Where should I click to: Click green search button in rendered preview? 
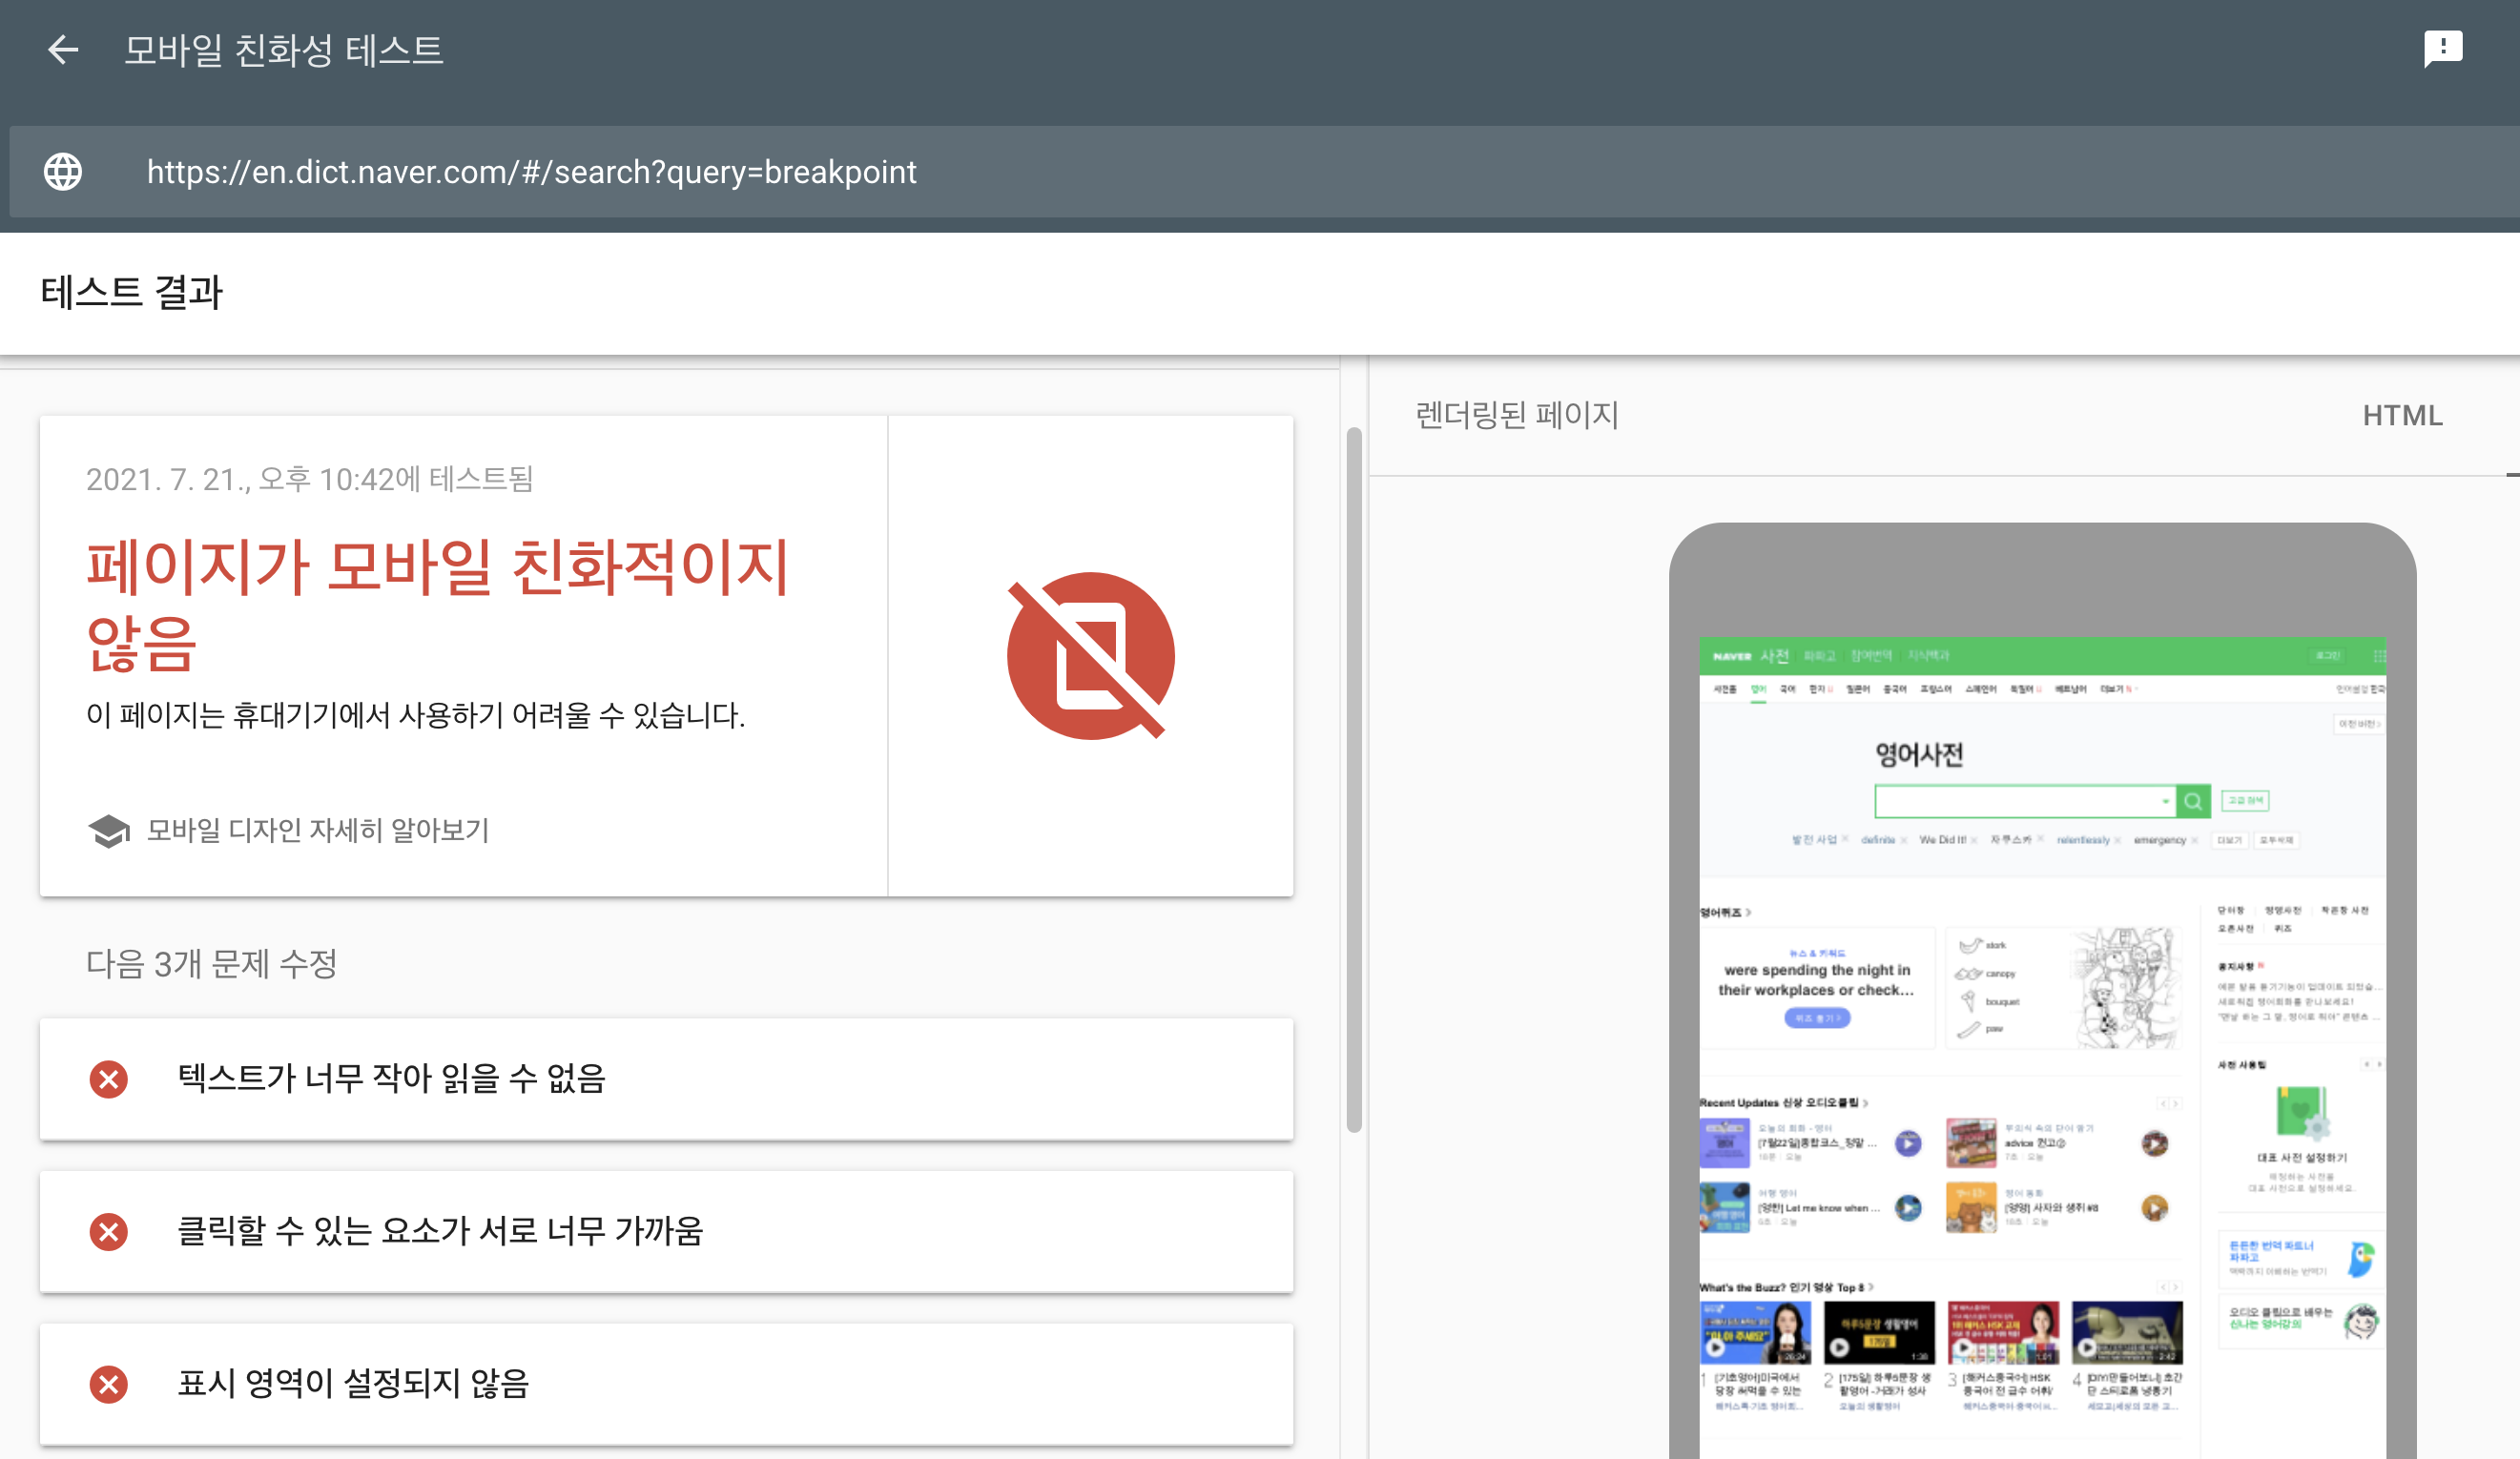click(2193, 801)
